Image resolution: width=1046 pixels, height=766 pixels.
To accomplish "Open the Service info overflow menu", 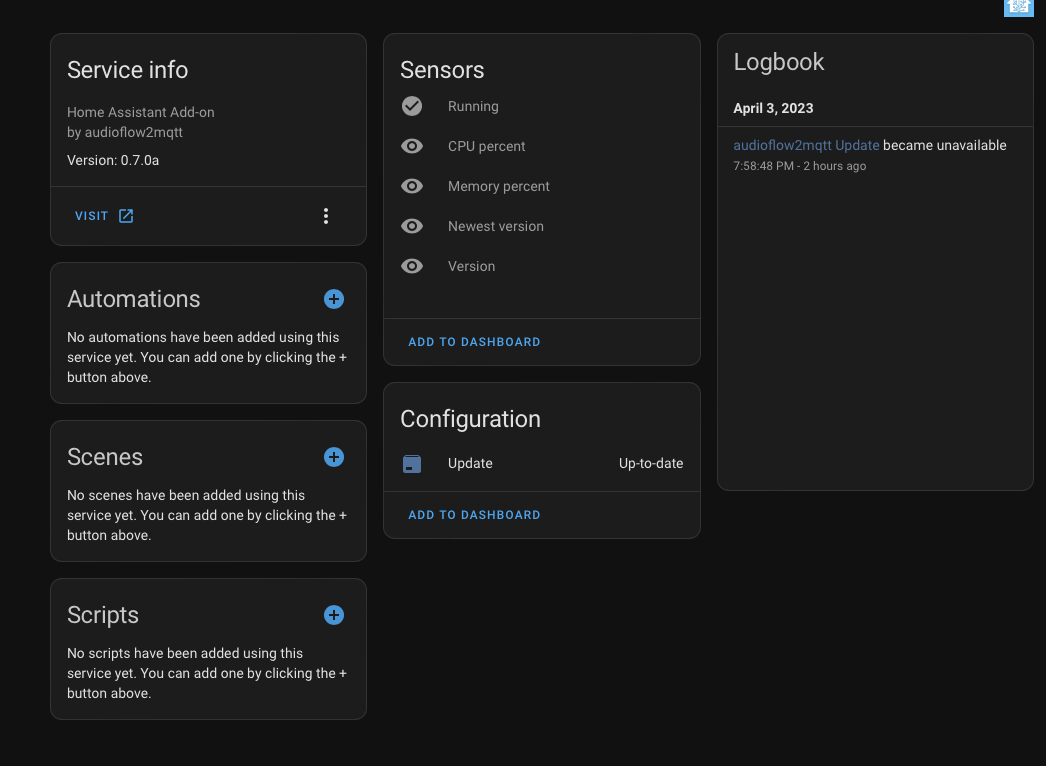I will (x=325, y=215).
